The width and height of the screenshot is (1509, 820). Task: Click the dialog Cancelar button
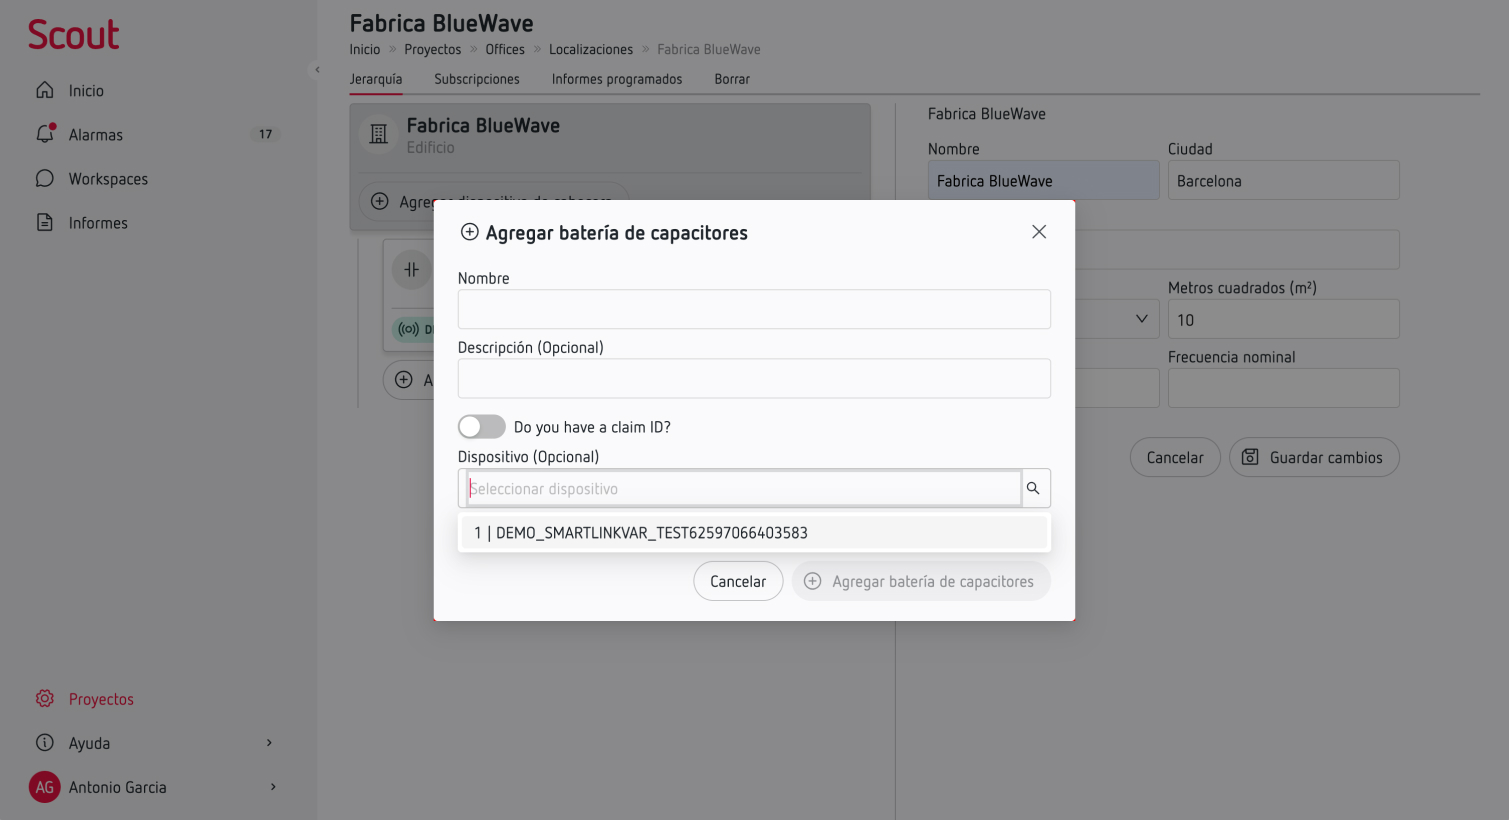point(738,581)
